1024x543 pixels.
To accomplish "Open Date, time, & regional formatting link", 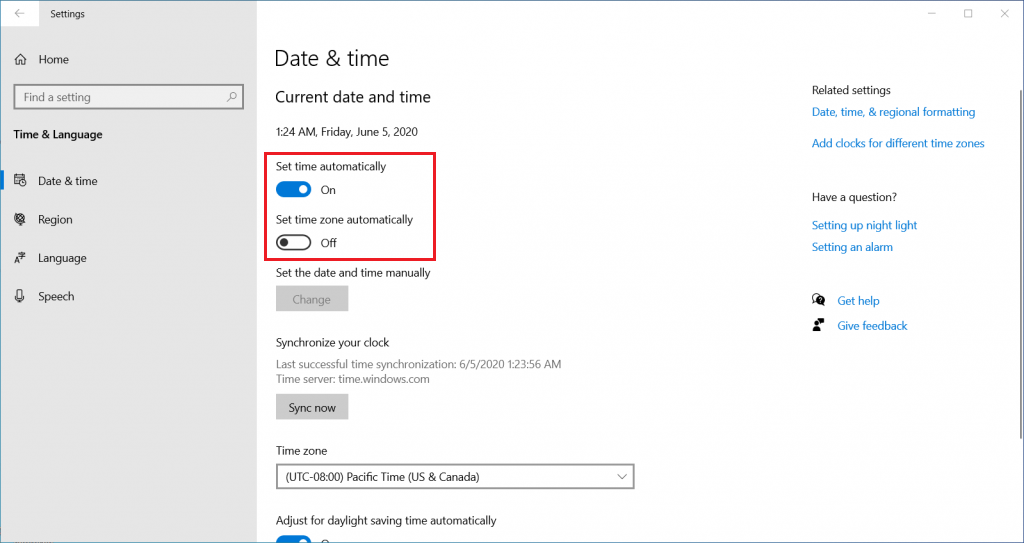I will coord(893,112).
